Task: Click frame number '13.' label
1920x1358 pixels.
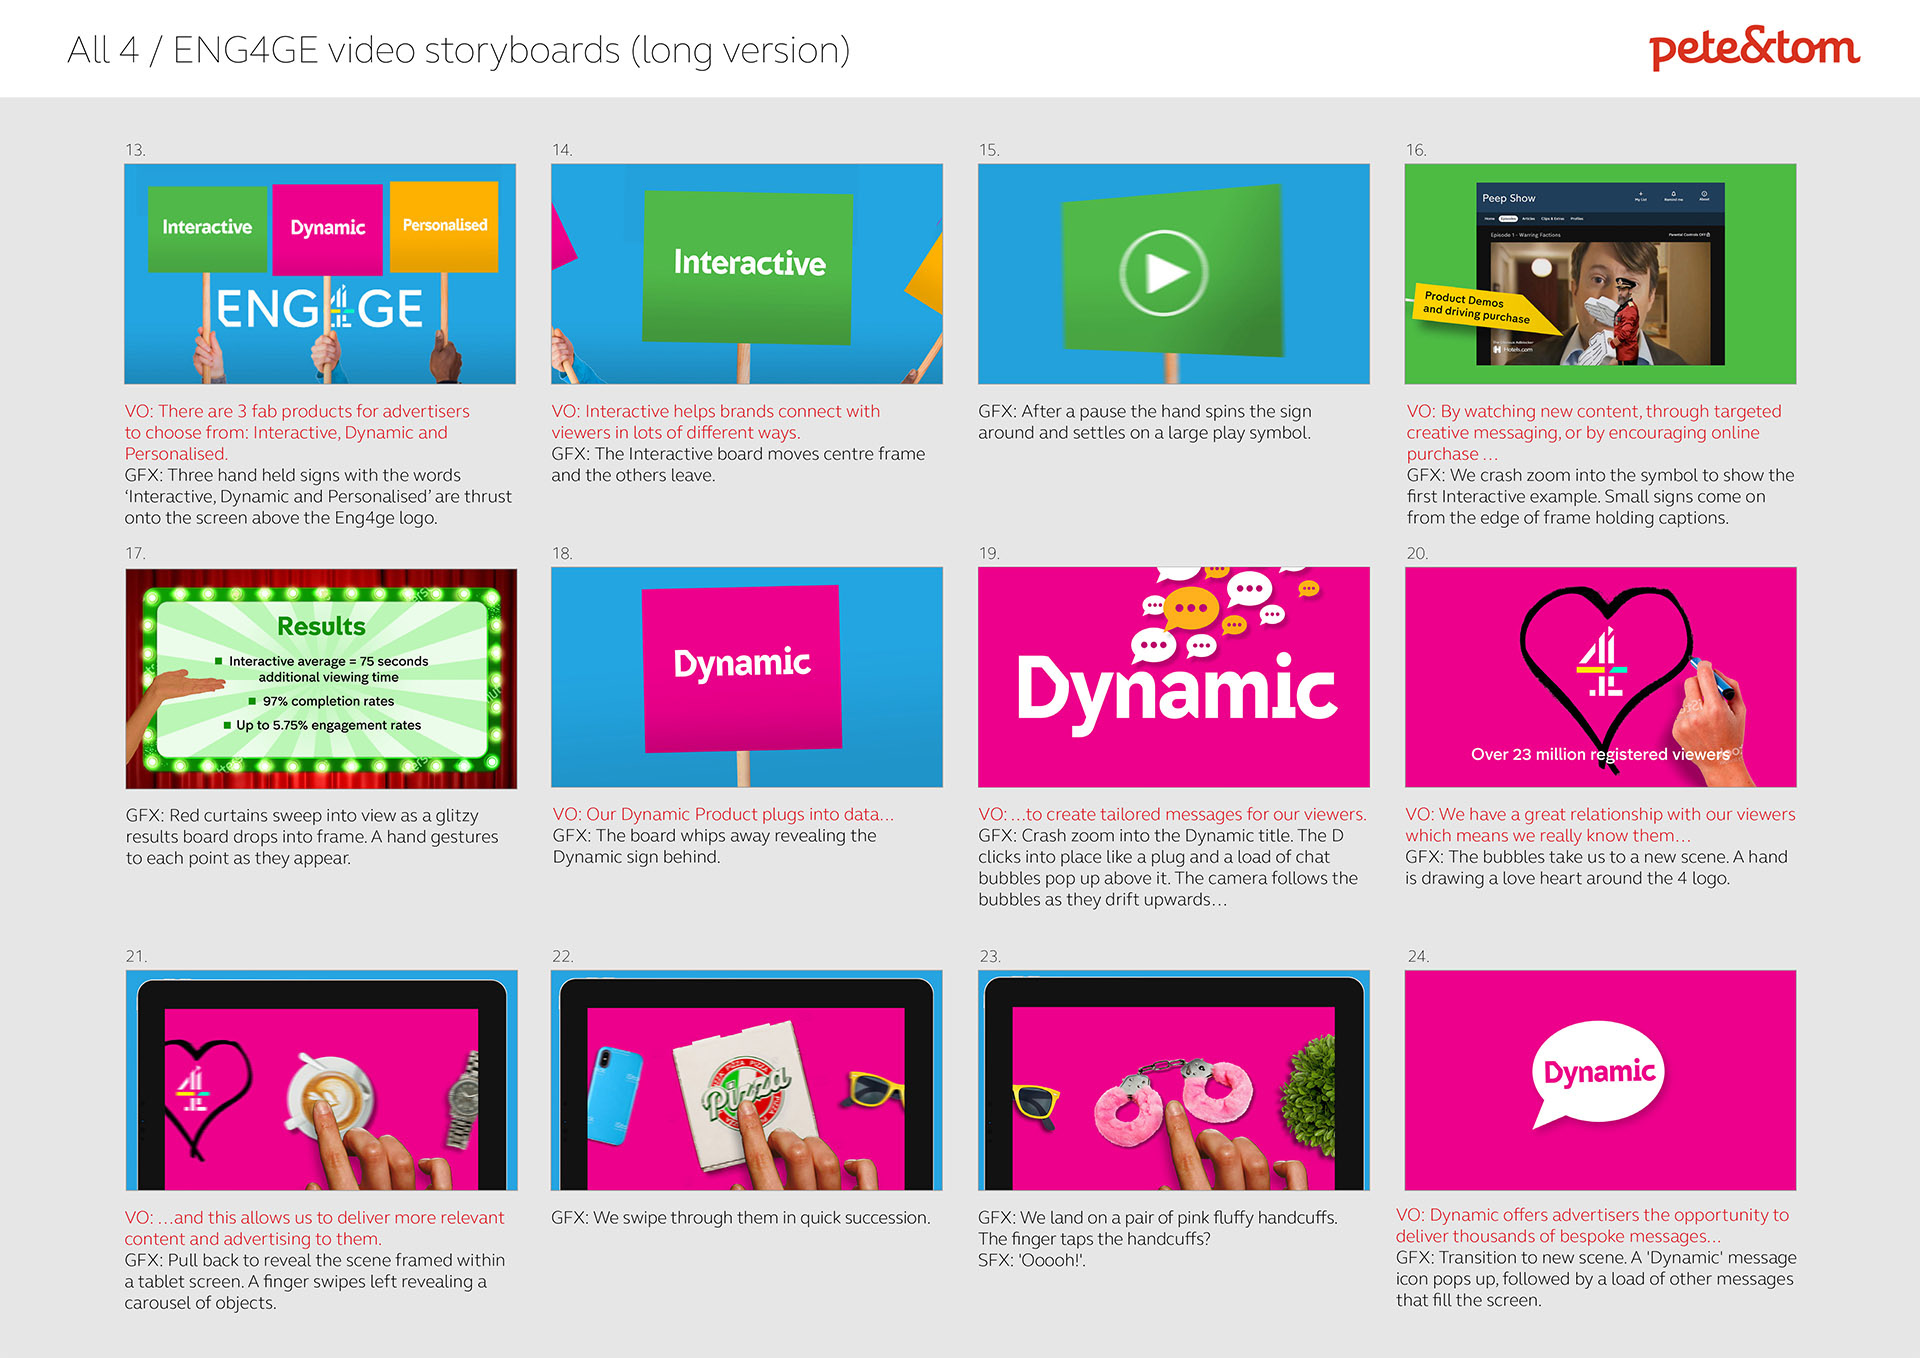Action: [x=135, y=150]
